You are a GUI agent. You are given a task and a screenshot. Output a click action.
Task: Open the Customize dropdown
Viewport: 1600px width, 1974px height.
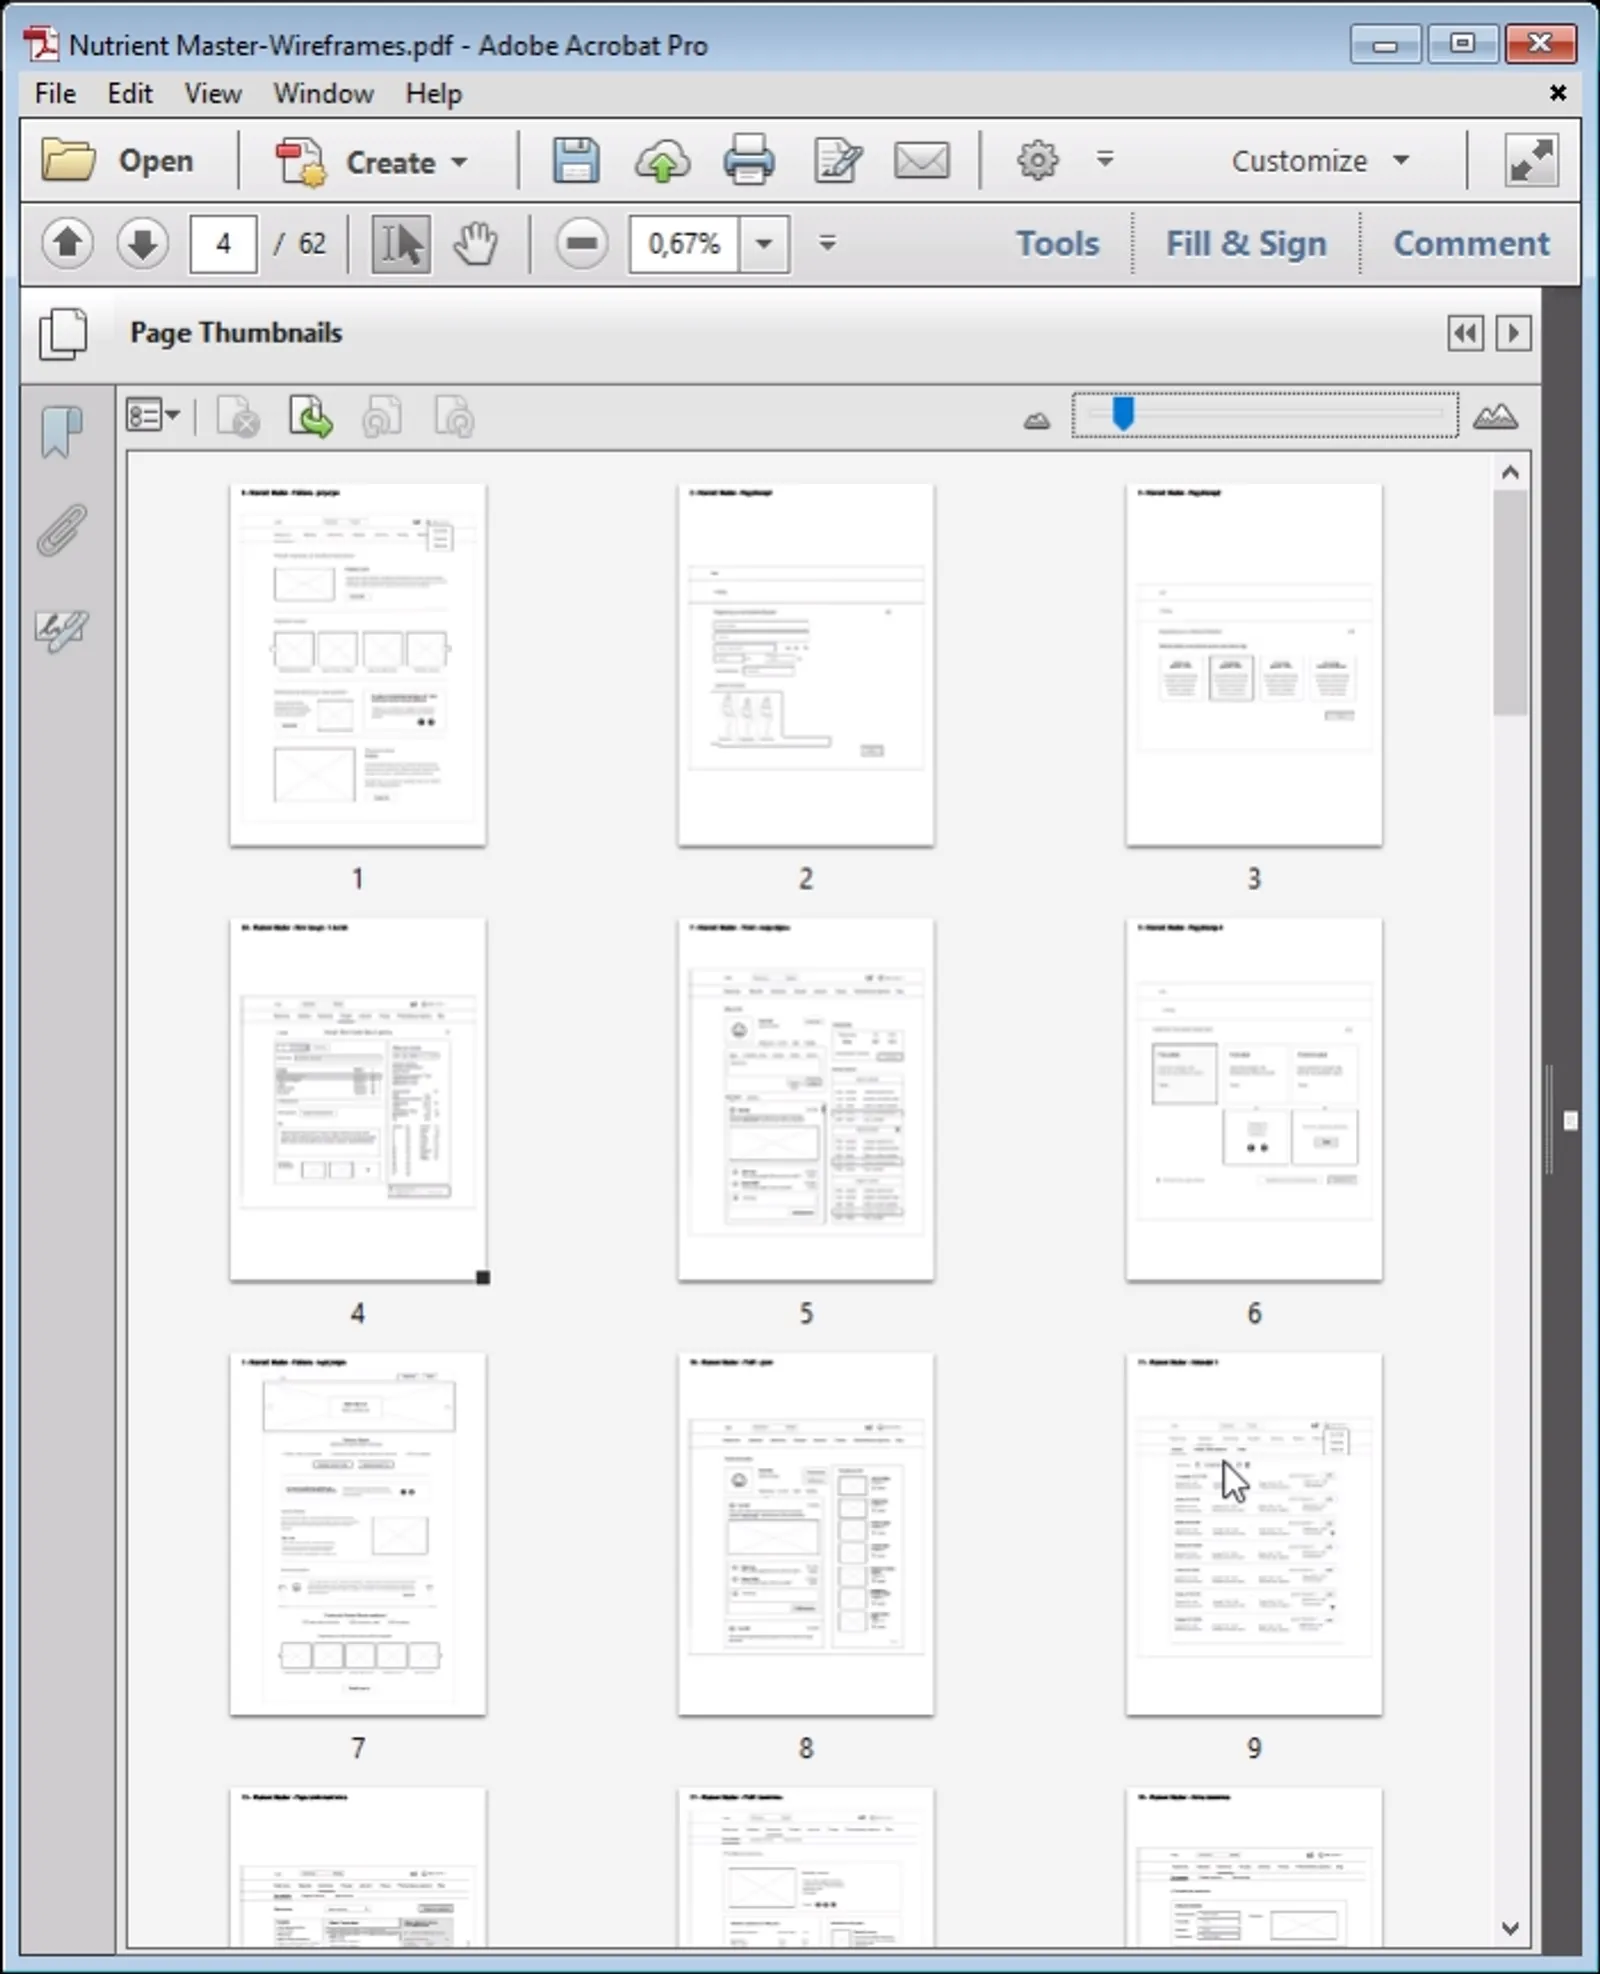click(x=1320, y=161)
